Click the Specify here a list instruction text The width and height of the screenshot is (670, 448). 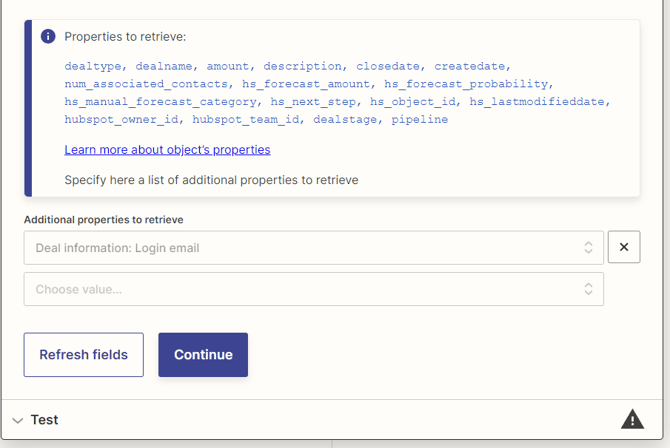pyautogui.click(x=211, y=180)
